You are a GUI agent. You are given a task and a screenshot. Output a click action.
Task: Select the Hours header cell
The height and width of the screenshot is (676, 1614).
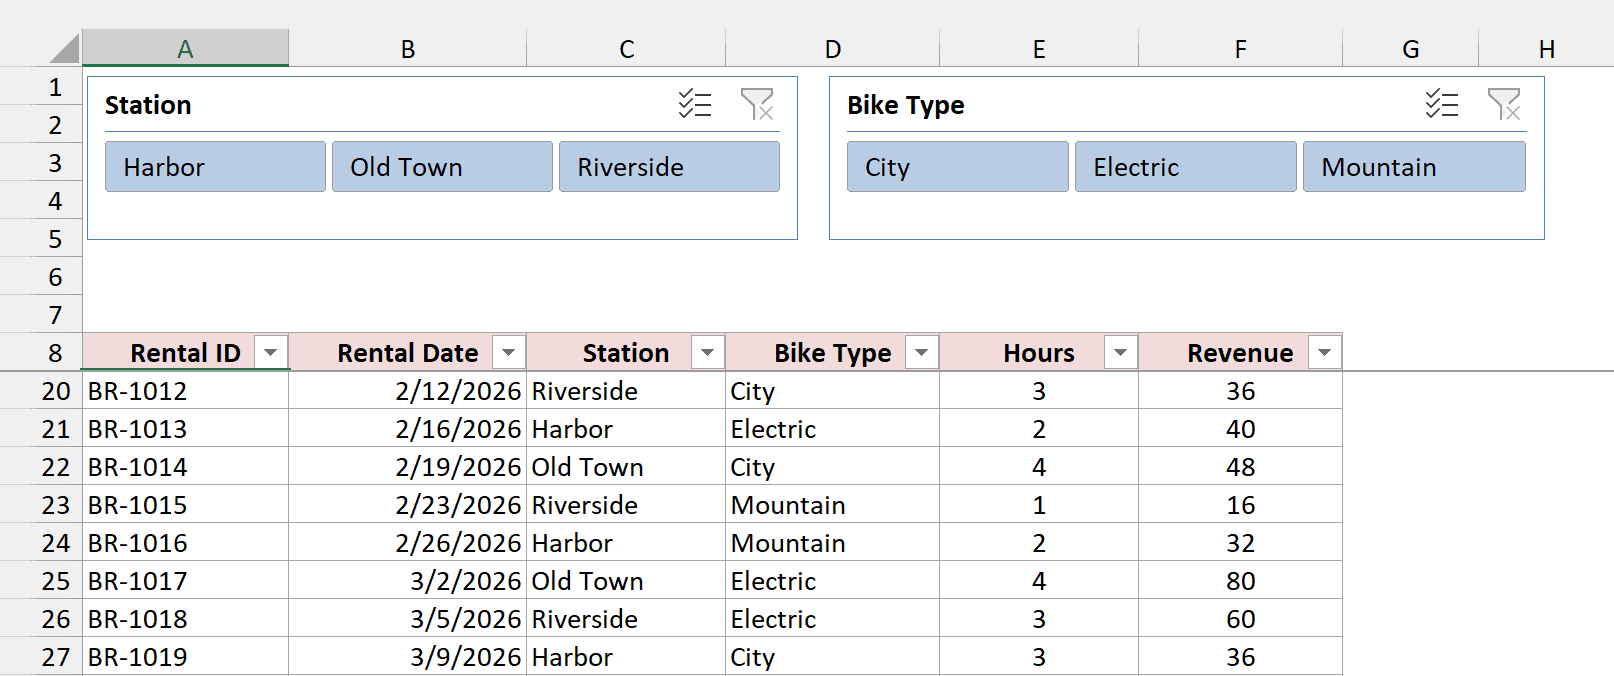[1039, 352]
